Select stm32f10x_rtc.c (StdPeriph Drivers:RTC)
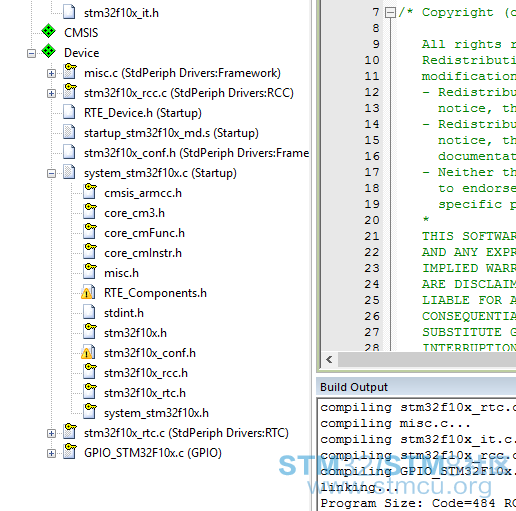516x511 pixels. click(186, 433)
